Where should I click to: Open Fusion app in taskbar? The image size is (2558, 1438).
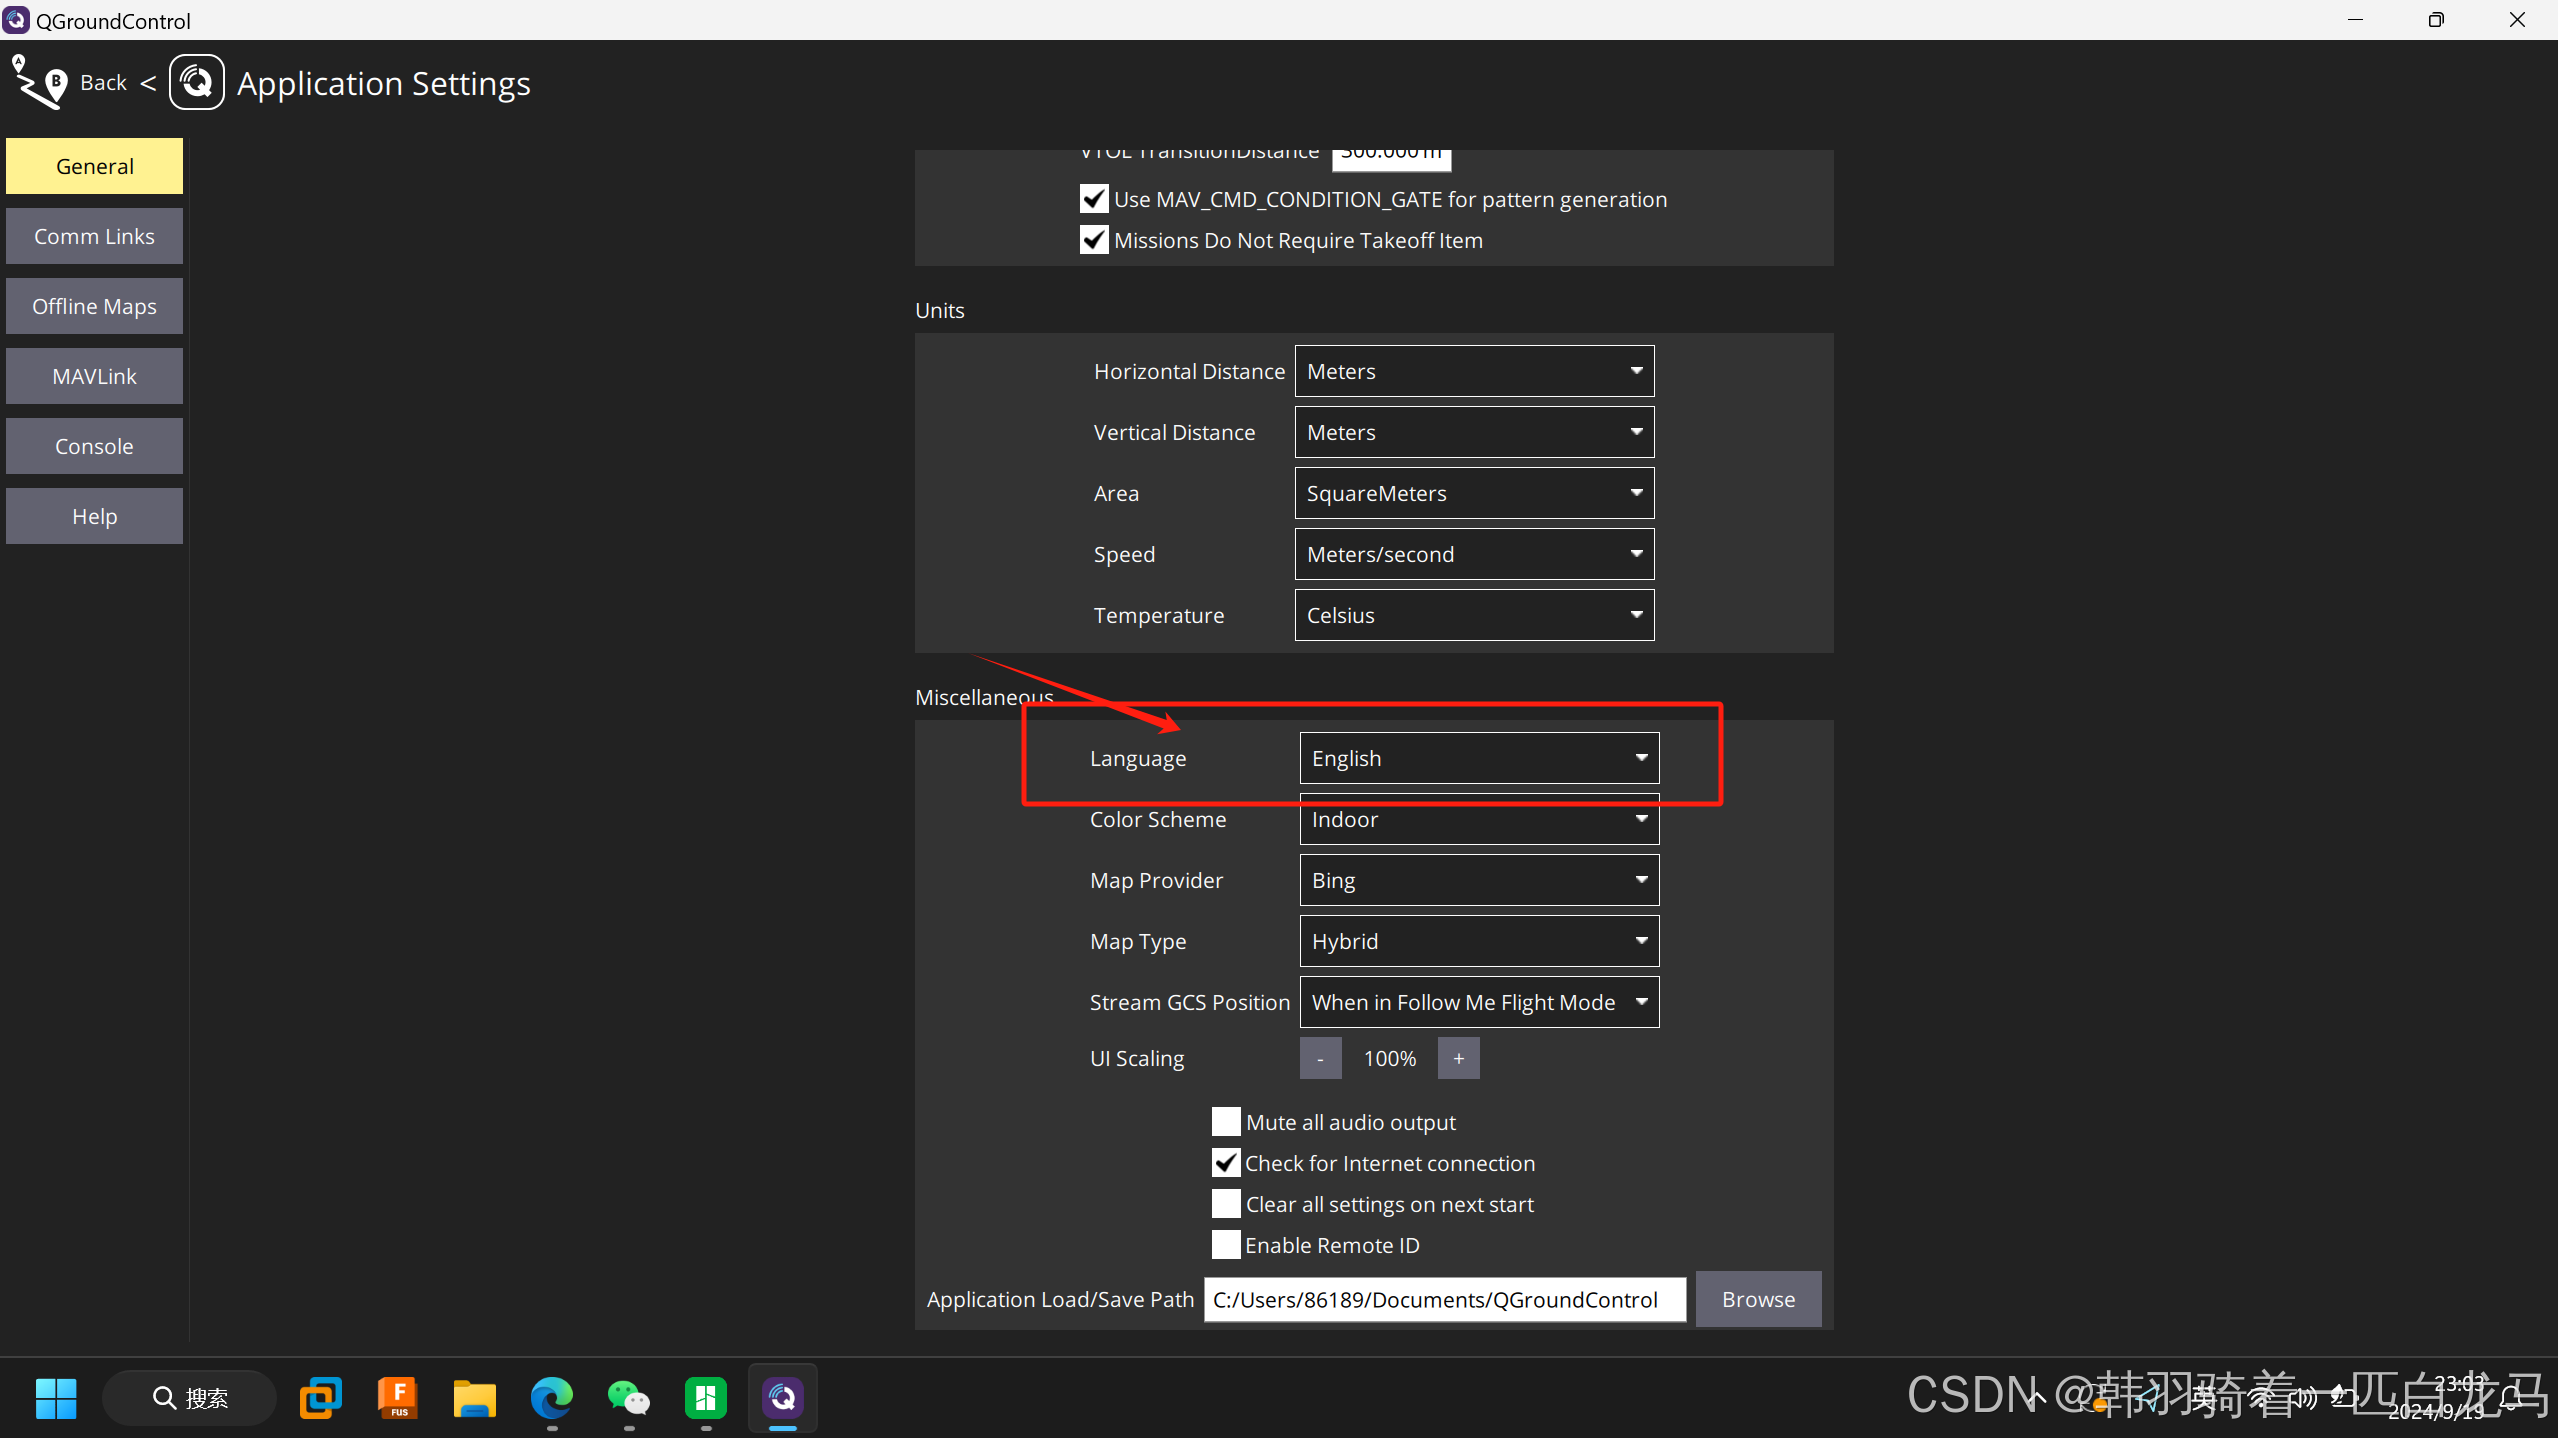point(398,1398)
